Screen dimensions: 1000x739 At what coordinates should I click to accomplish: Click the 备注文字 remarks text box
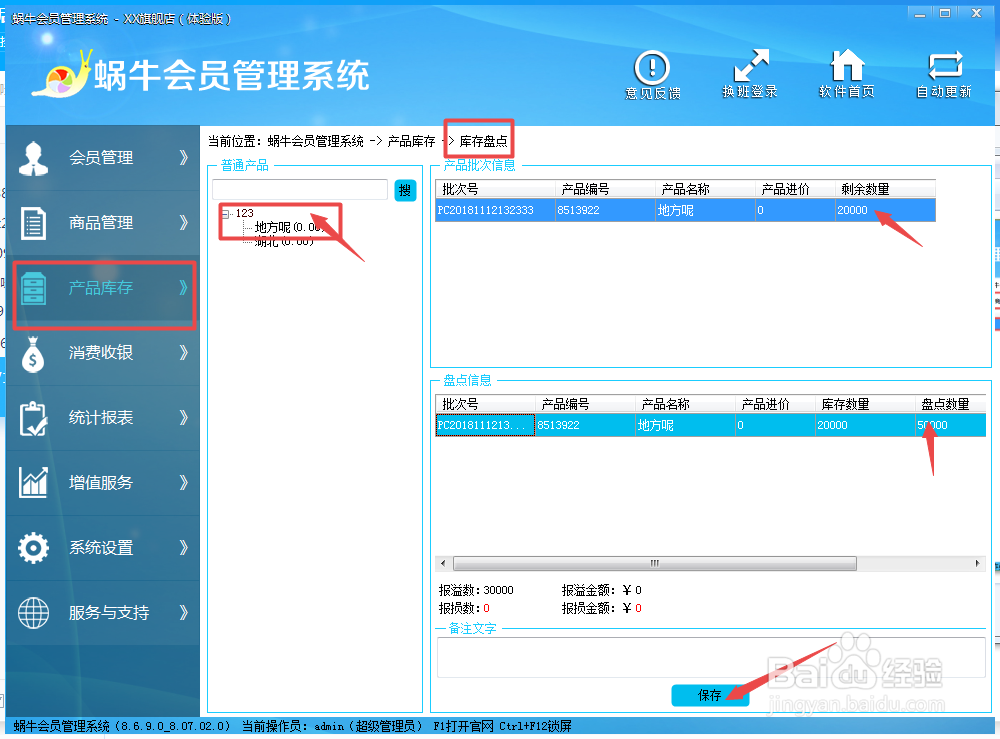click(x=710, y=657)
